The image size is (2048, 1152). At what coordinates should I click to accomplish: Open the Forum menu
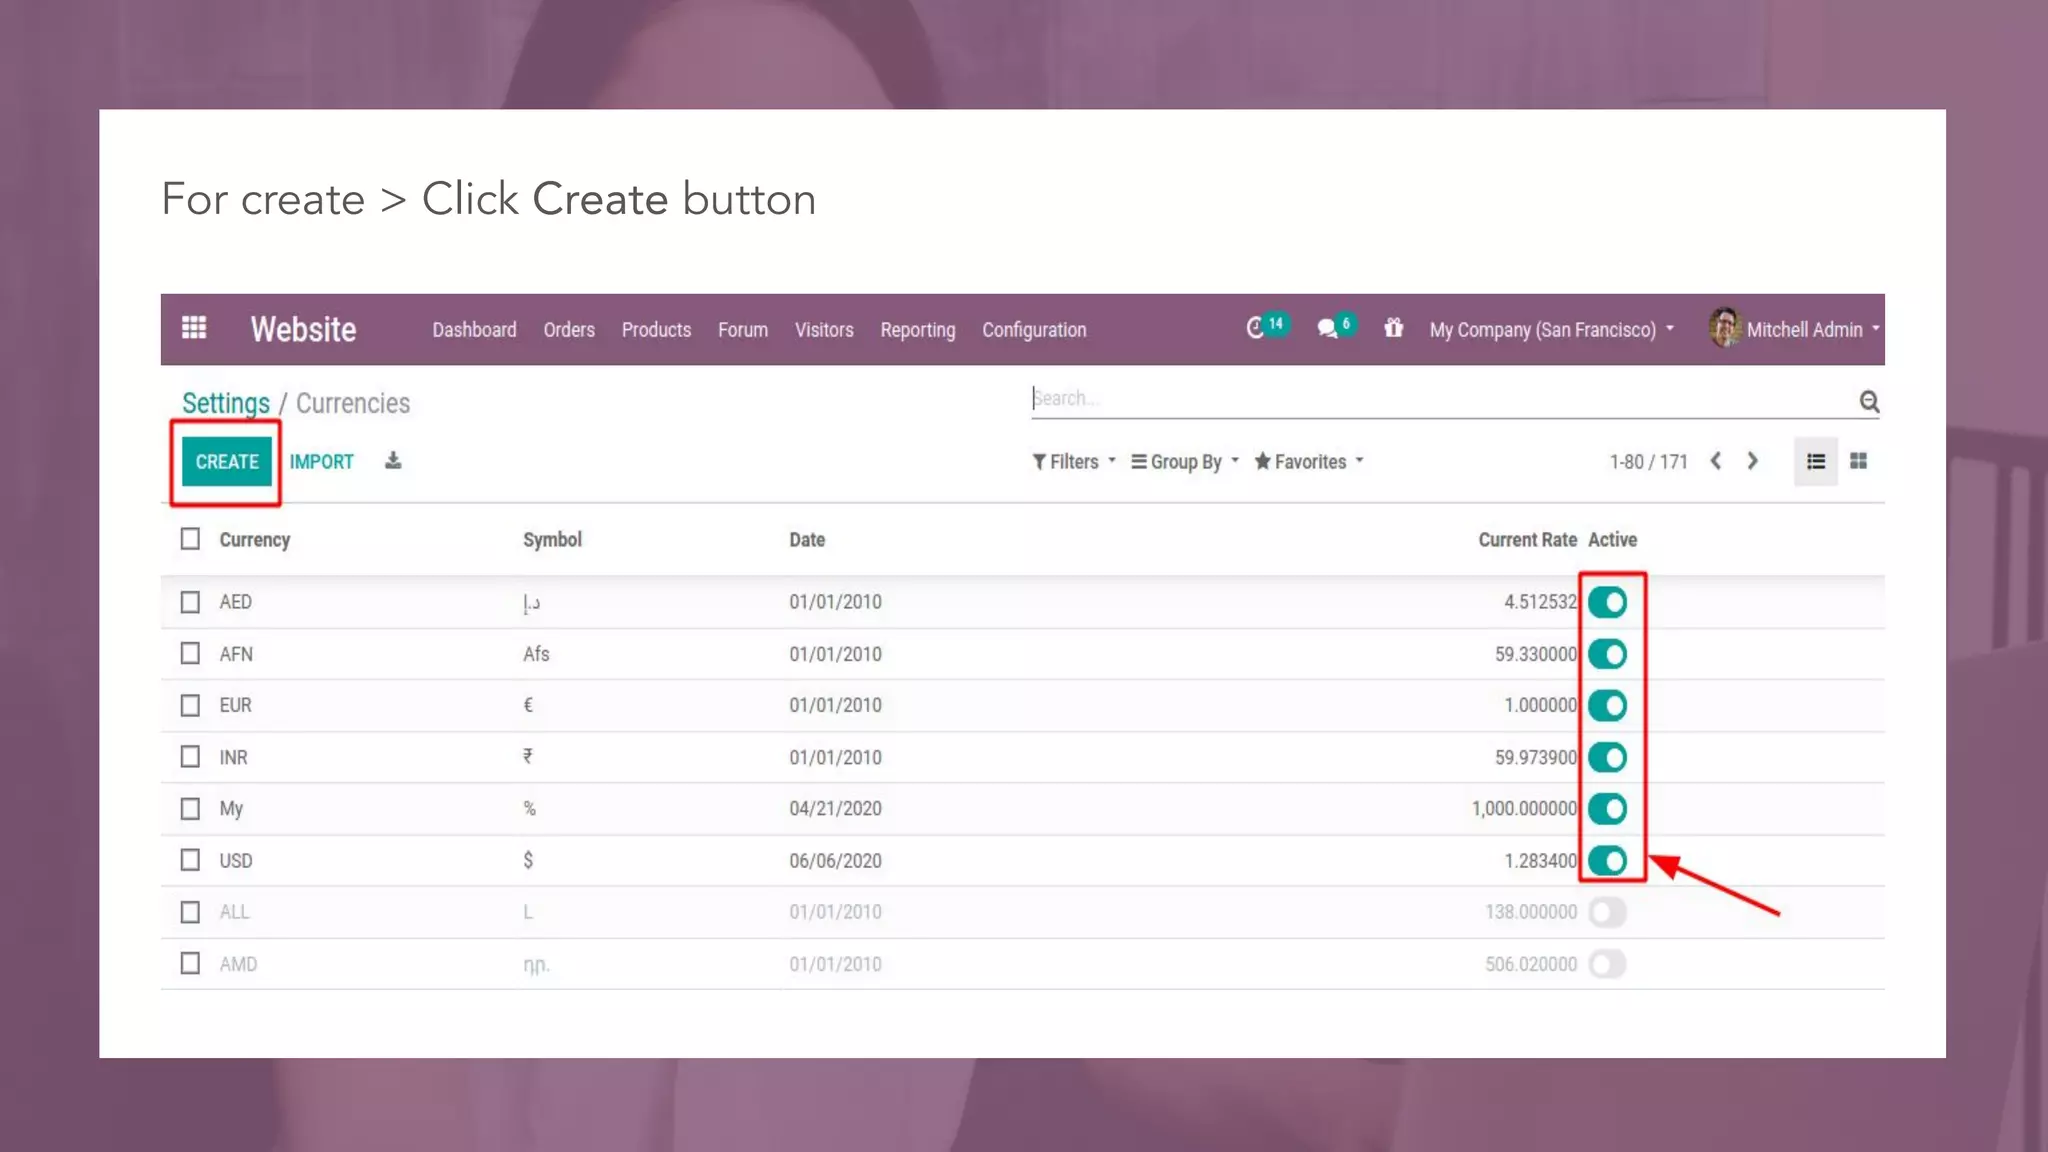coord(743,330)
